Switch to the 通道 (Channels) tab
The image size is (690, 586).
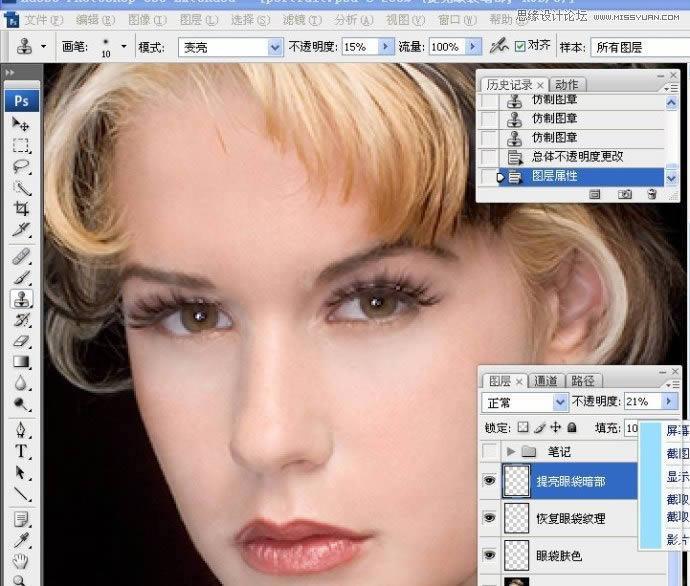pos(546,381)
